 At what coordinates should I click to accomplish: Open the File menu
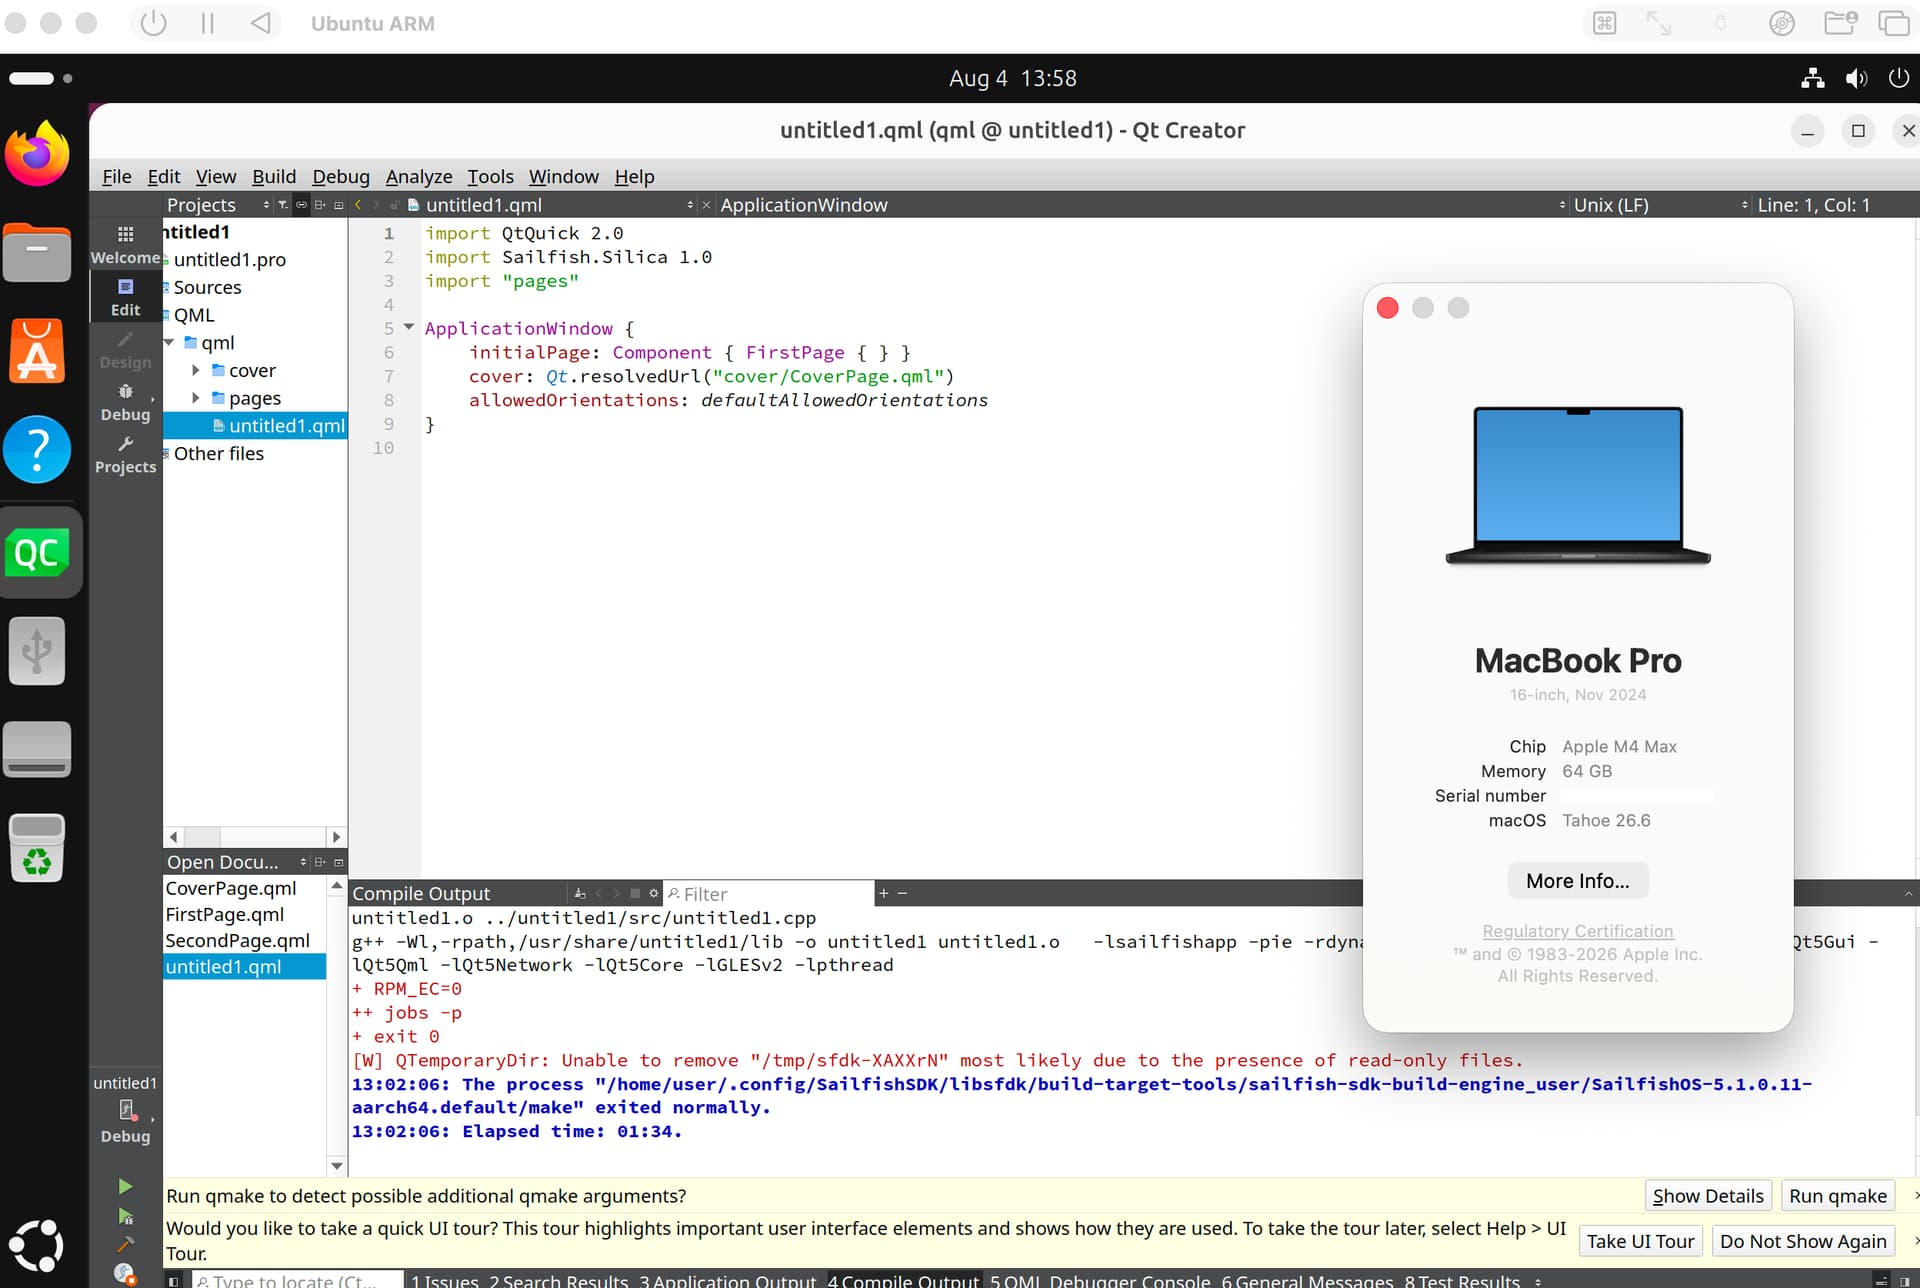(116, 176)
